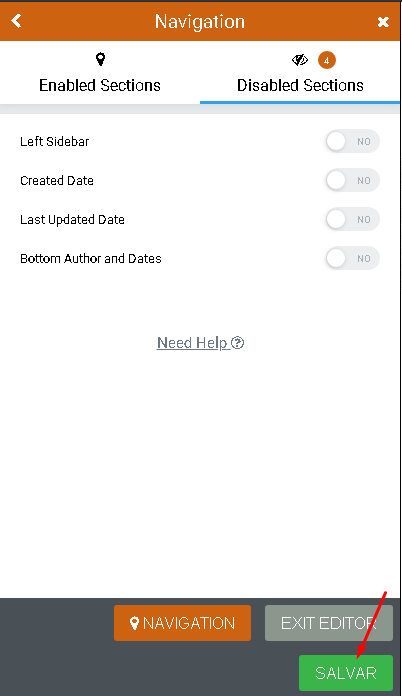The image size is (402, 696).
Task: Click the orange badge showing 4
Action: (327, 60)
